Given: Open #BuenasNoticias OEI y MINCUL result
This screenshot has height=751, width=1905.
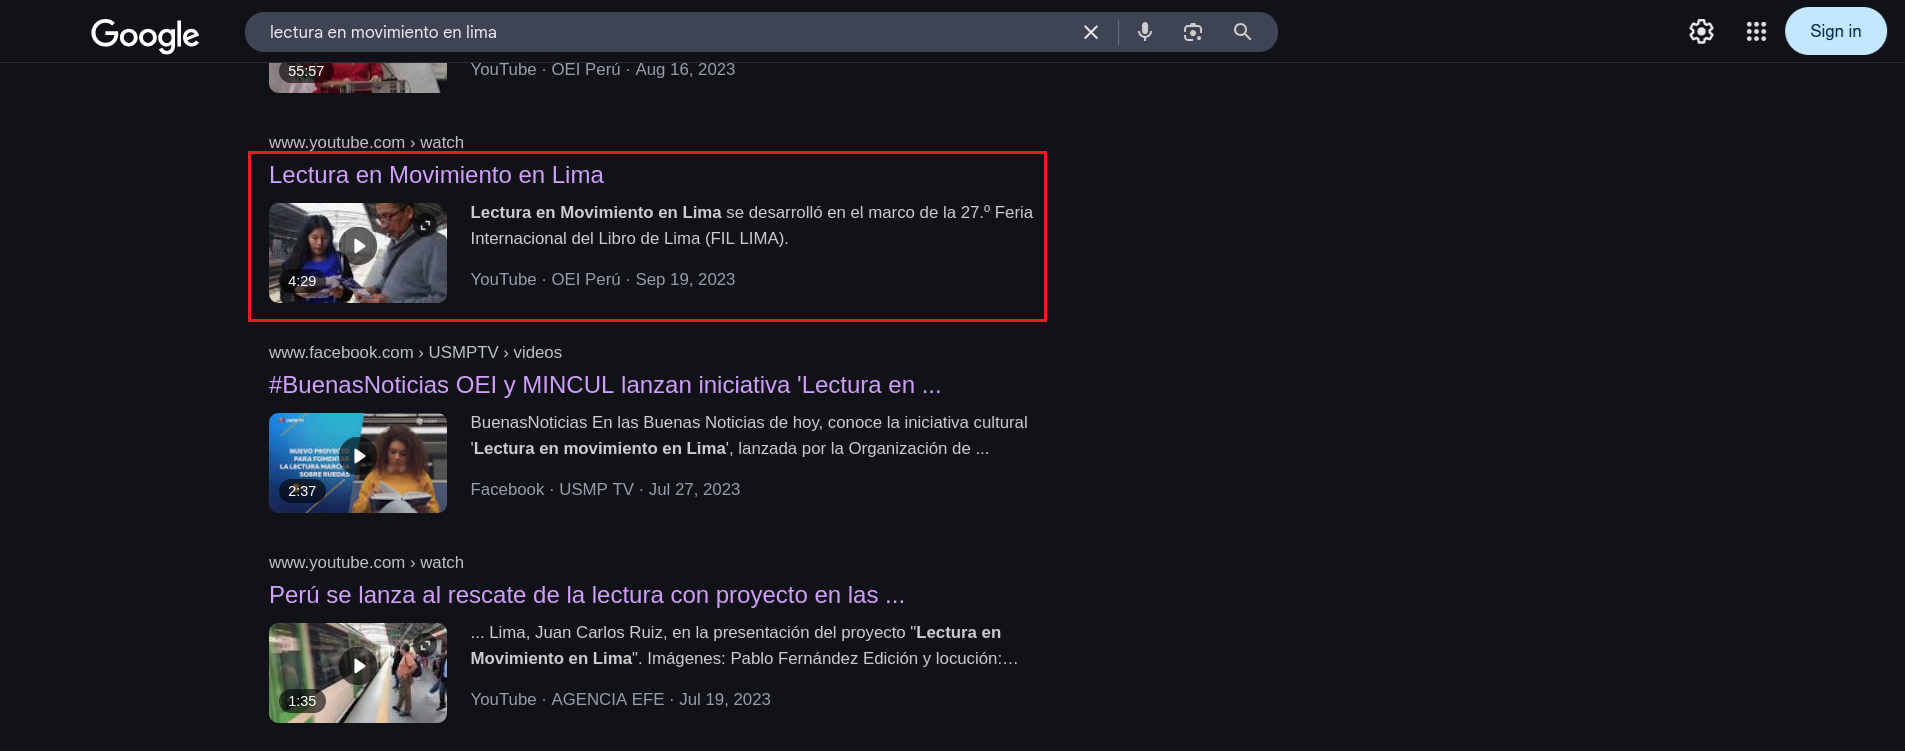Looking at the screenshot, I should pos(604,385).
